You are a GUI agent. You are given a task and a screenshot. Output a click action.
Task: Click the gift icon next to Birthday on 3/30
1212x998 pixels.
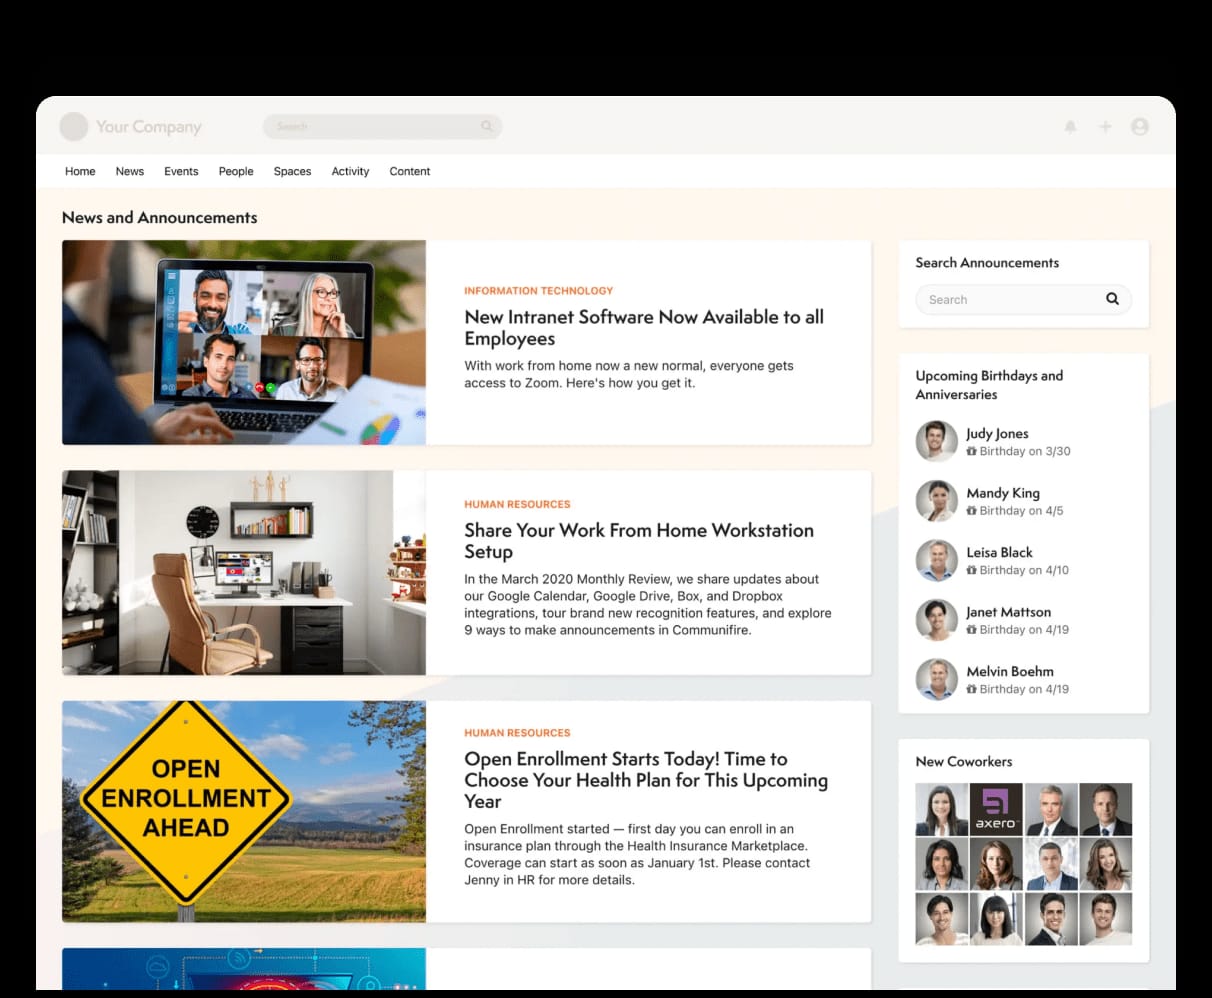tap(971, 451)
